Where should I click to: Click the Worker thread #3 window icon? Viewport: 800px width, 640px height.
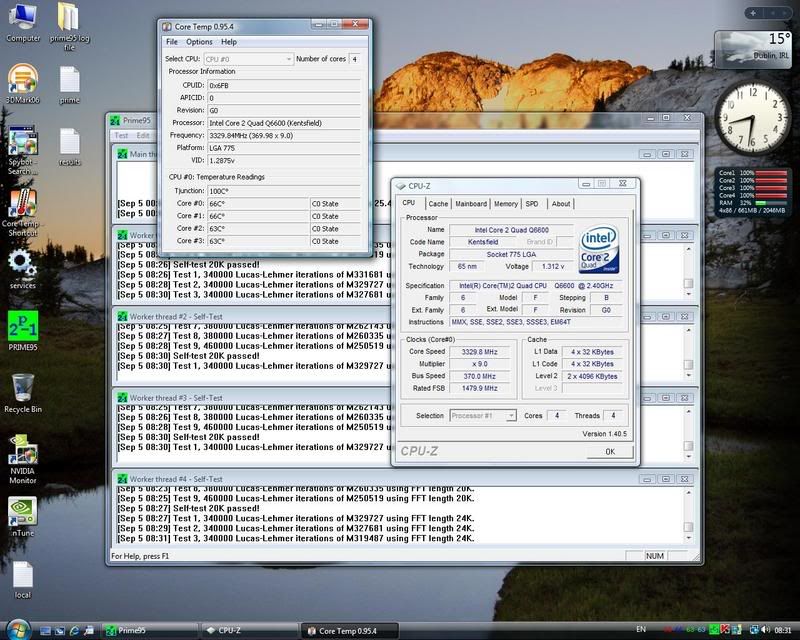click(x=122, y=398)
